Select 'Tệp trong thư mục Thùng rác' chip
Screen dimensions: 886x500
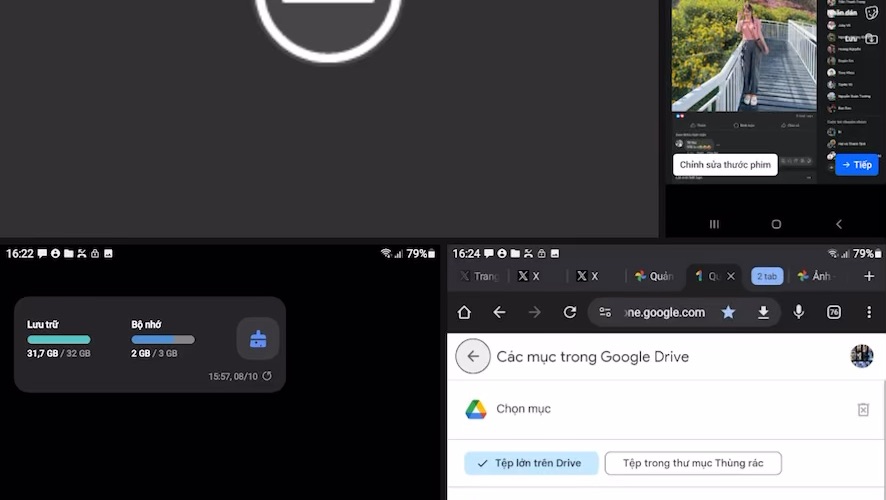pos(692,463)
